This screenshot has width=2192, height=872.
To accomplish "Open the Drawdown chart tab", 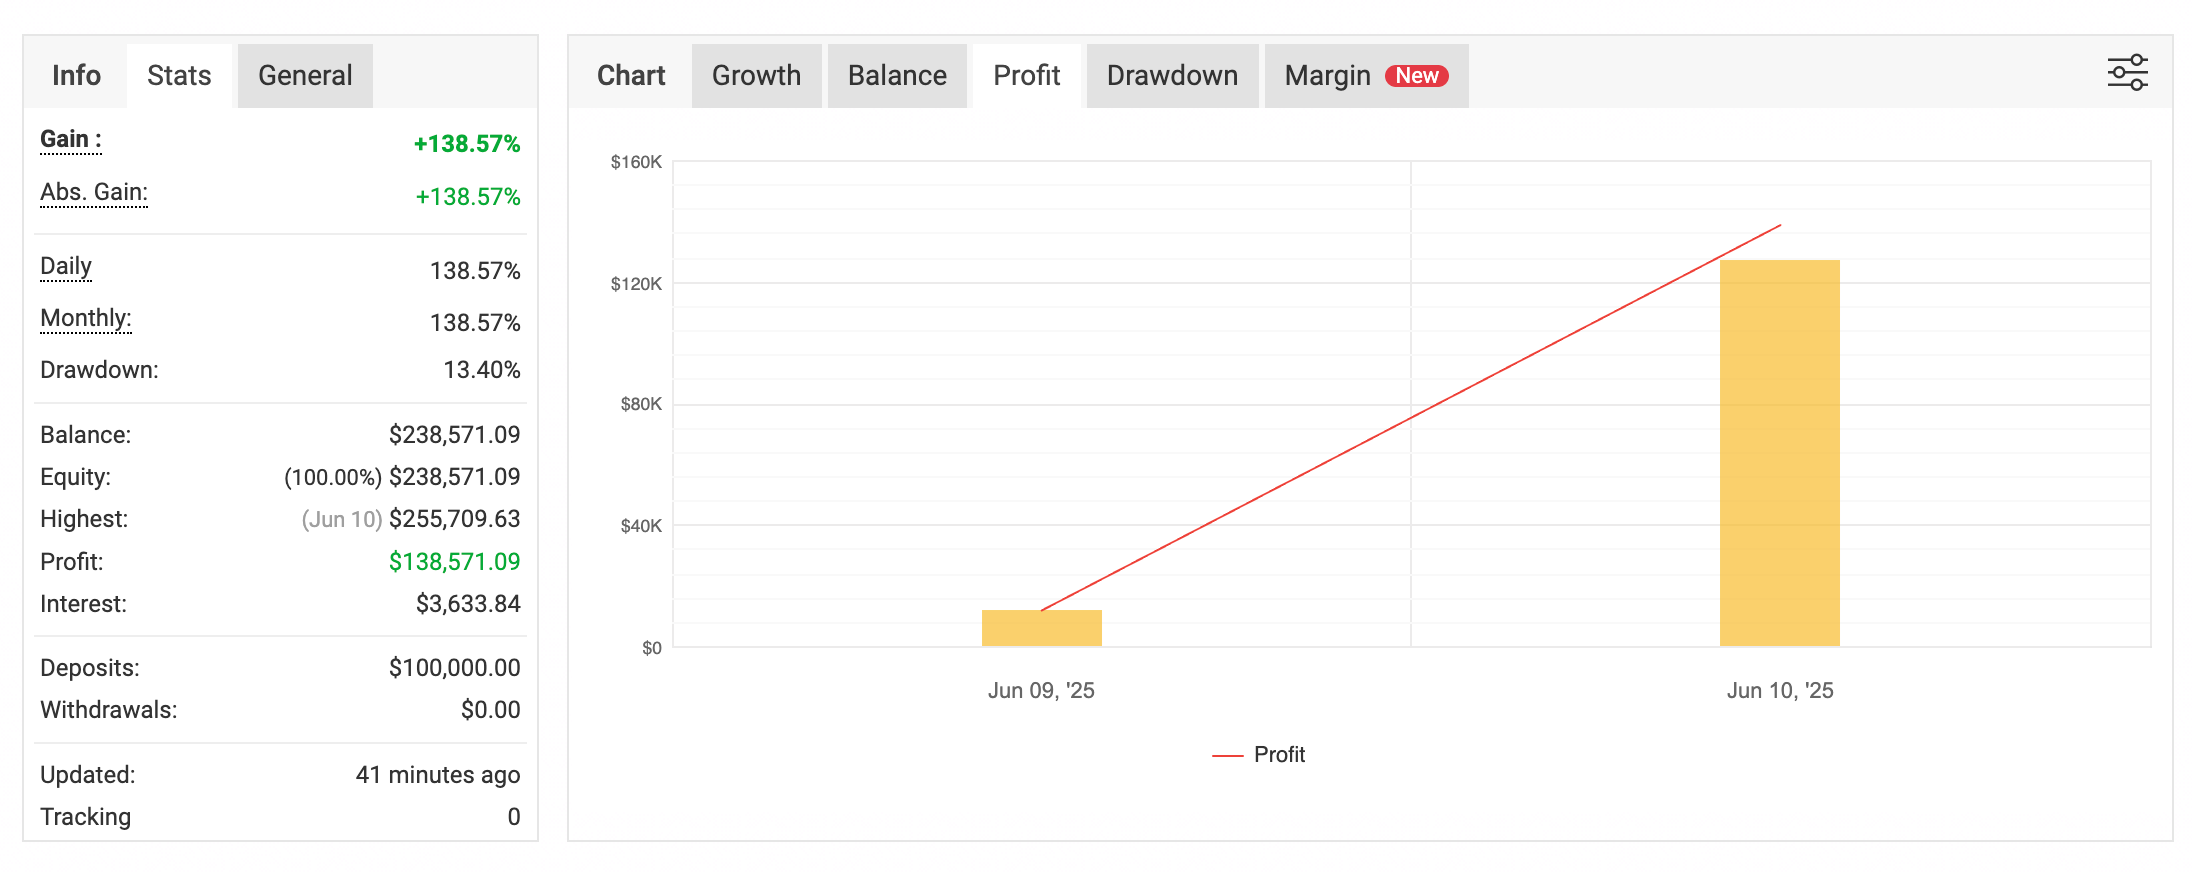I will pyautogui.click(x=1172, y=76).
